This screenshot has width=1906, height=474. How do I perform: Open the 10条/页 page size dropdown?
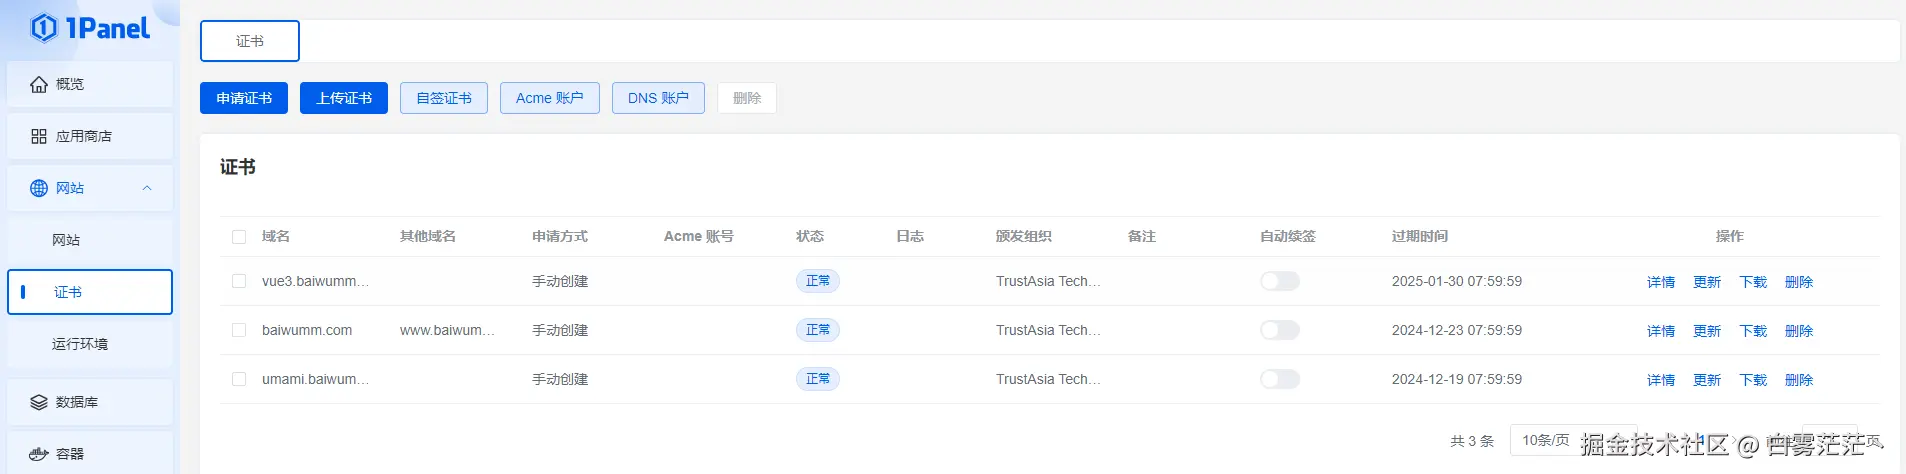tap(1546, 440)
